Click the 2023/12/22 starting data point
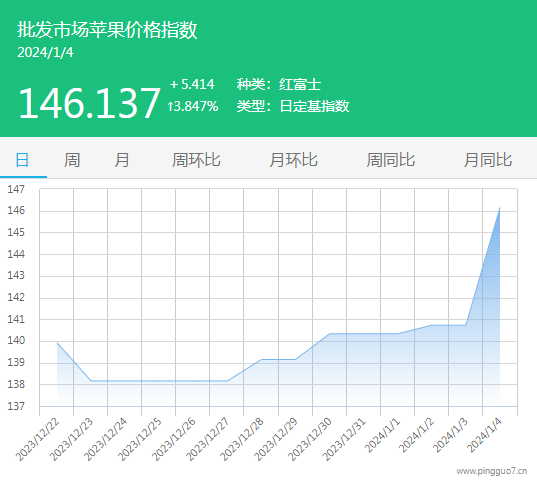The width and height of the screenshot is (537, 483). click(x=57, y=343)
